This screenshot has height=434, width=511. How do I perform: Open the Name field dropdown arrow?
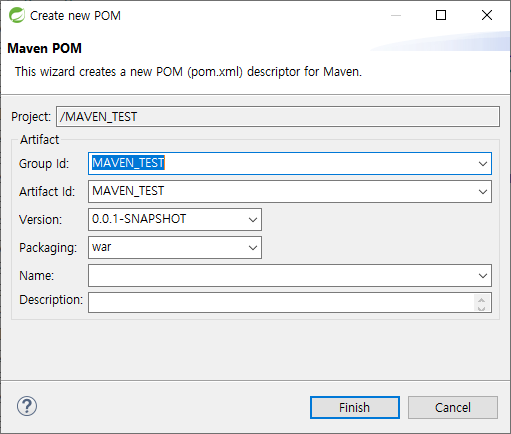[483, 276]
